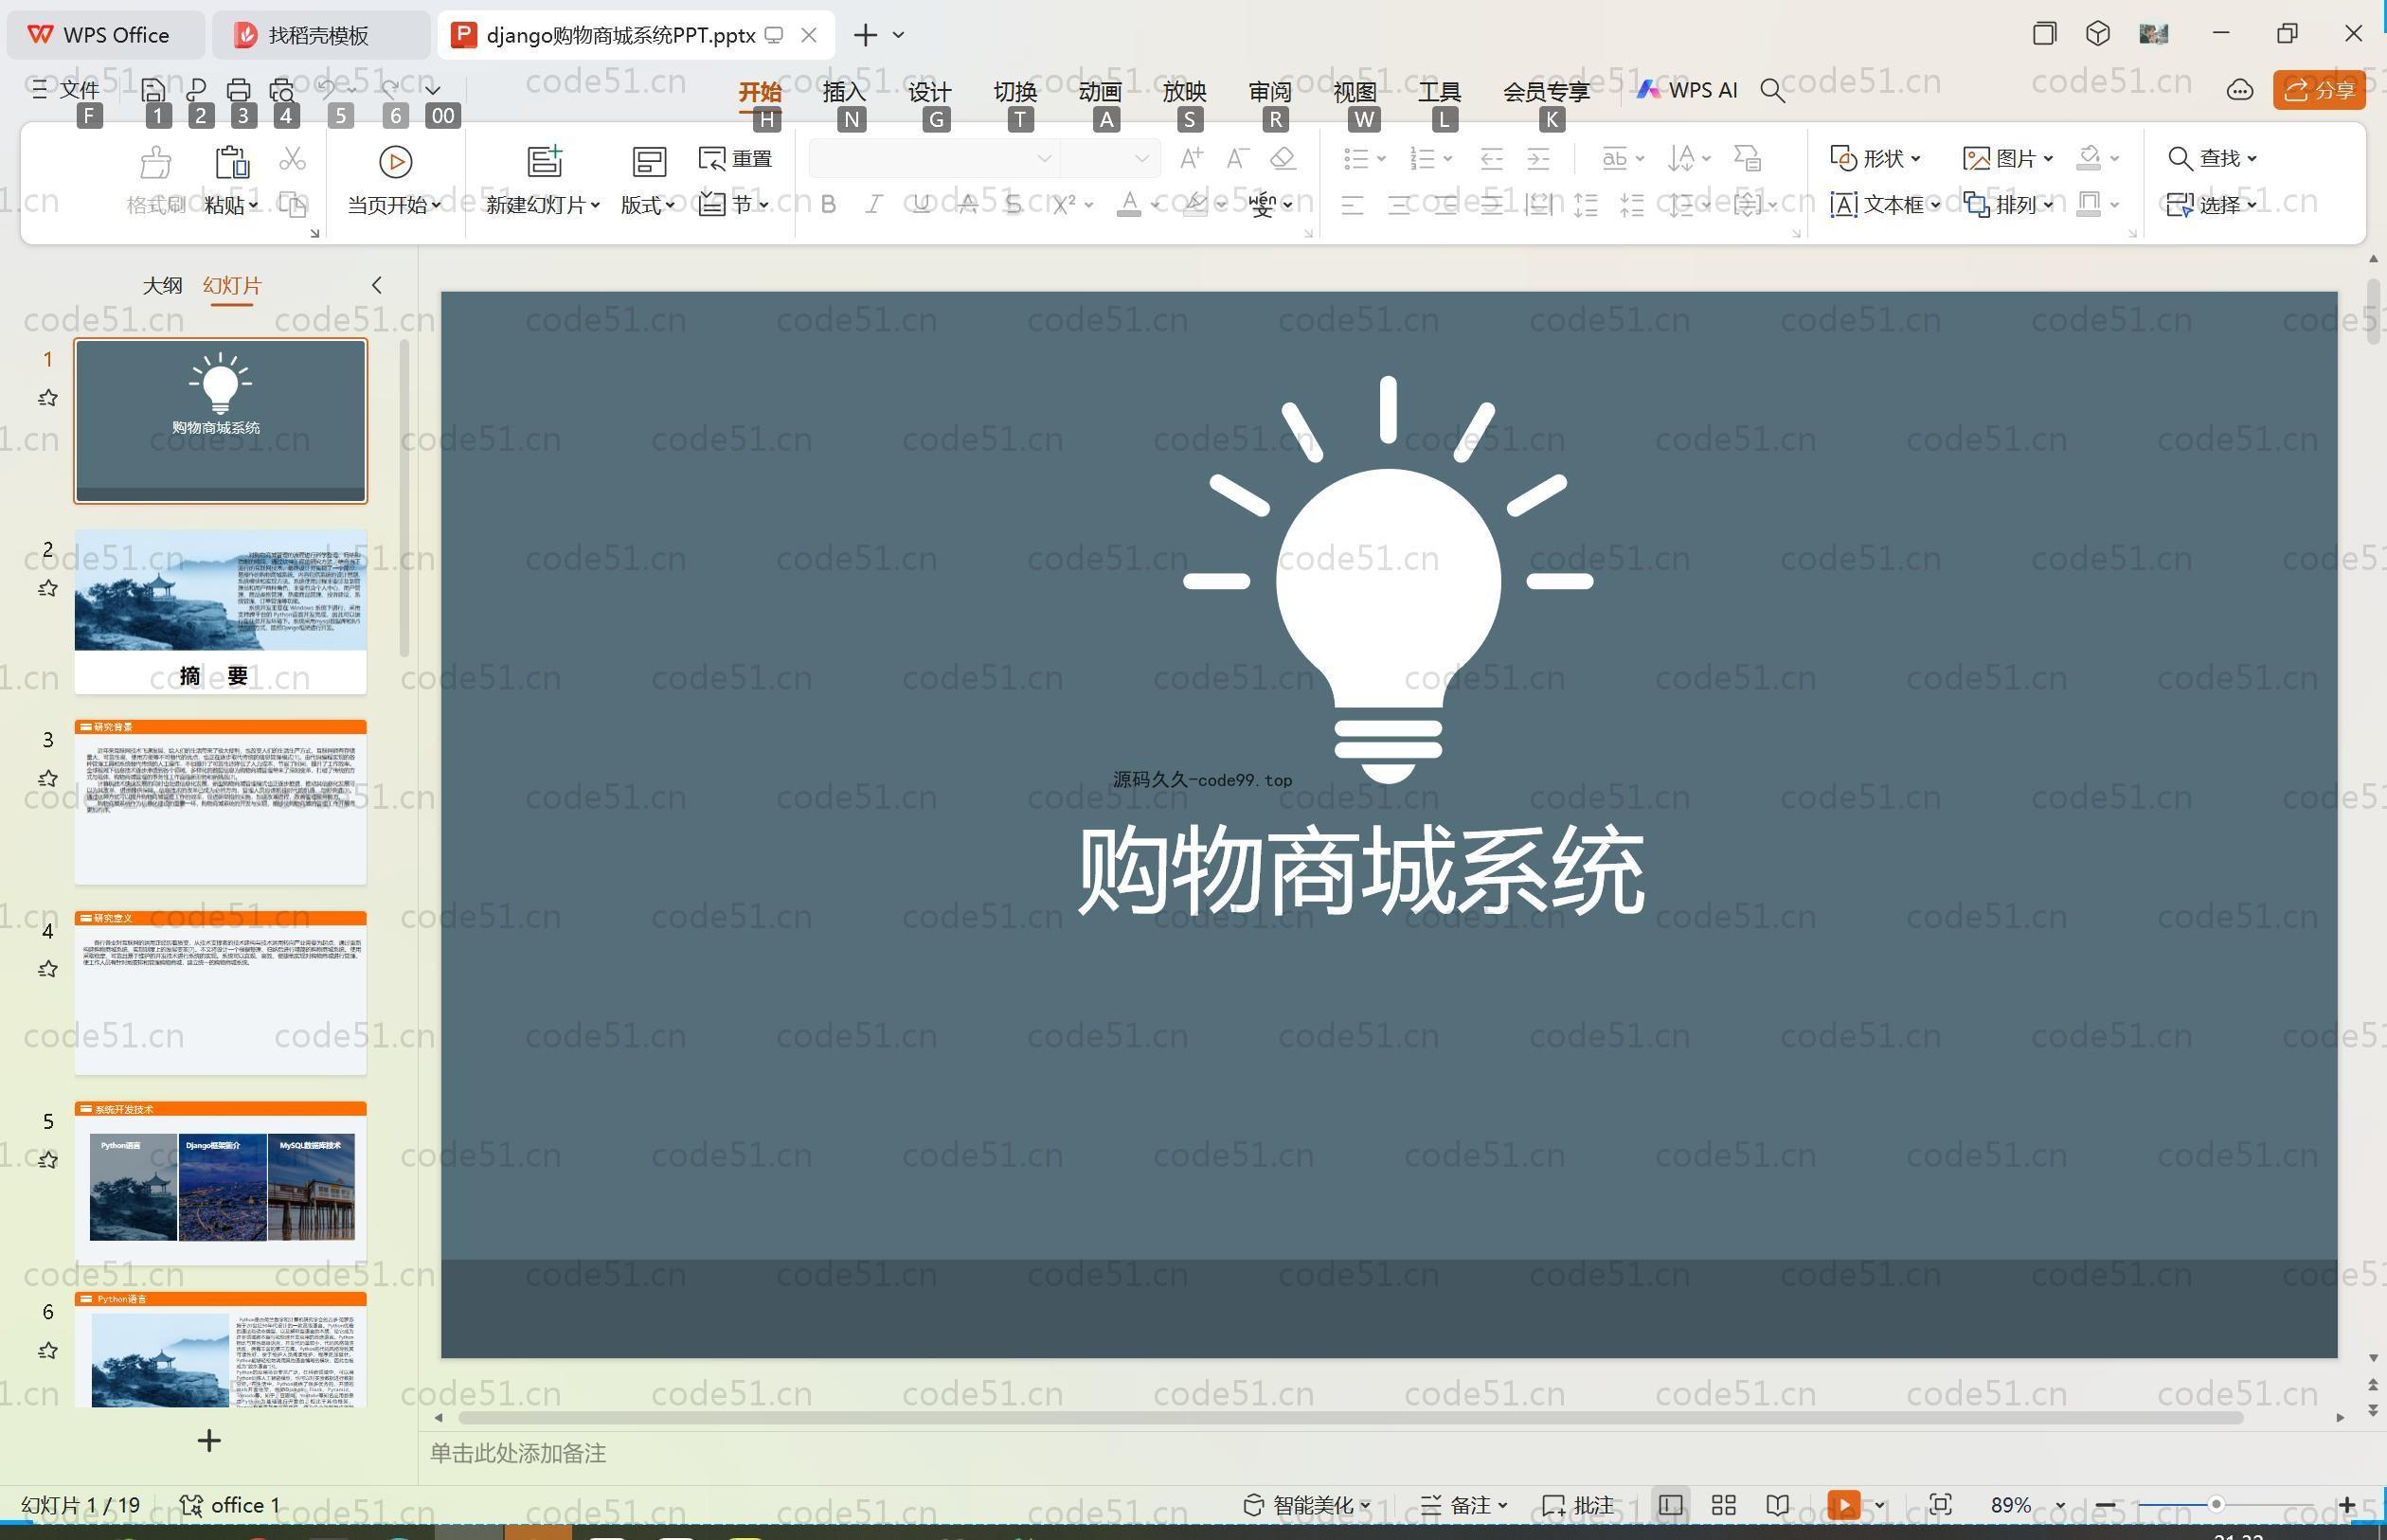This screenshot has width=2387, height=1540.
Task: Select slide 5 系统开发技术 thumbnail
Action: click(x=220, y=1183)
